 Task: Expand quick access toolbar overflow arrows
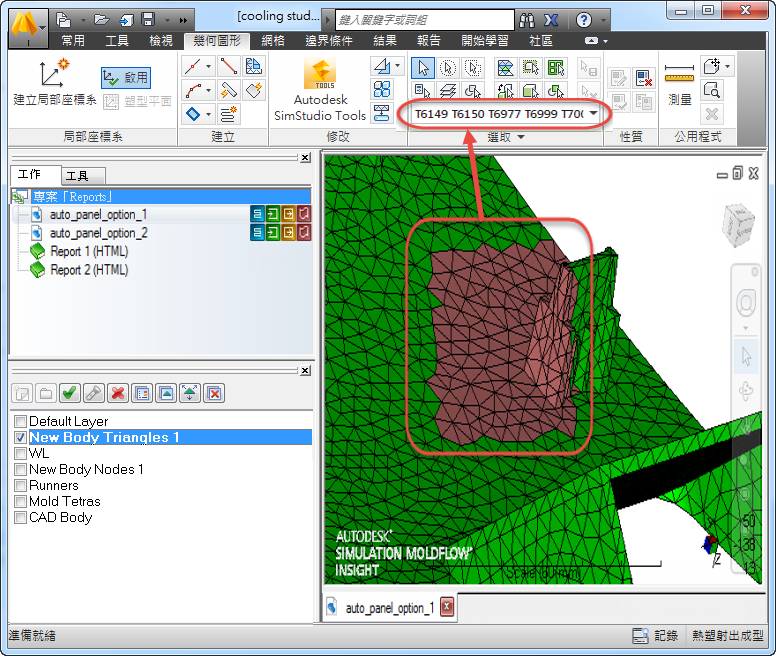(183, 20)
